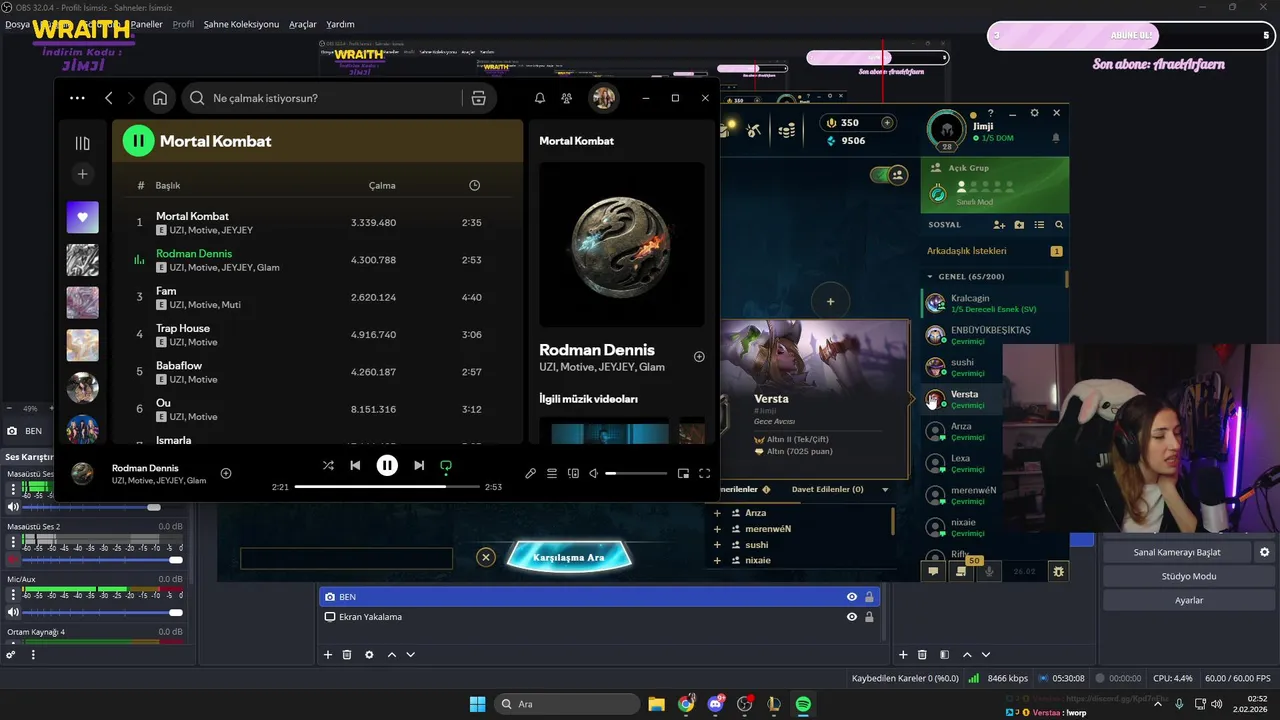Open the OBS Profil menu
The height and width of the screenshot is (720, 1280).
click(x=183, y=24)
